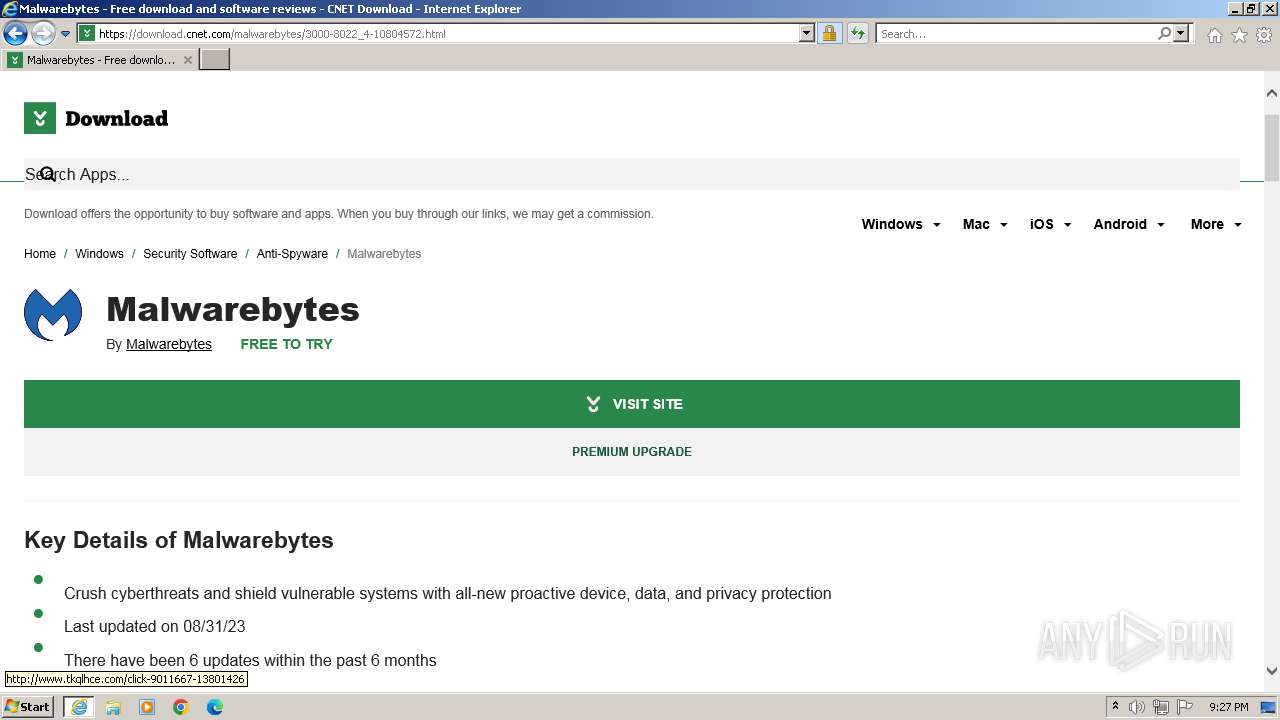The height and width of the screenshot is (720, 1280).
Task: Click the refresh page icon
Action: click(x=858, y=33)
